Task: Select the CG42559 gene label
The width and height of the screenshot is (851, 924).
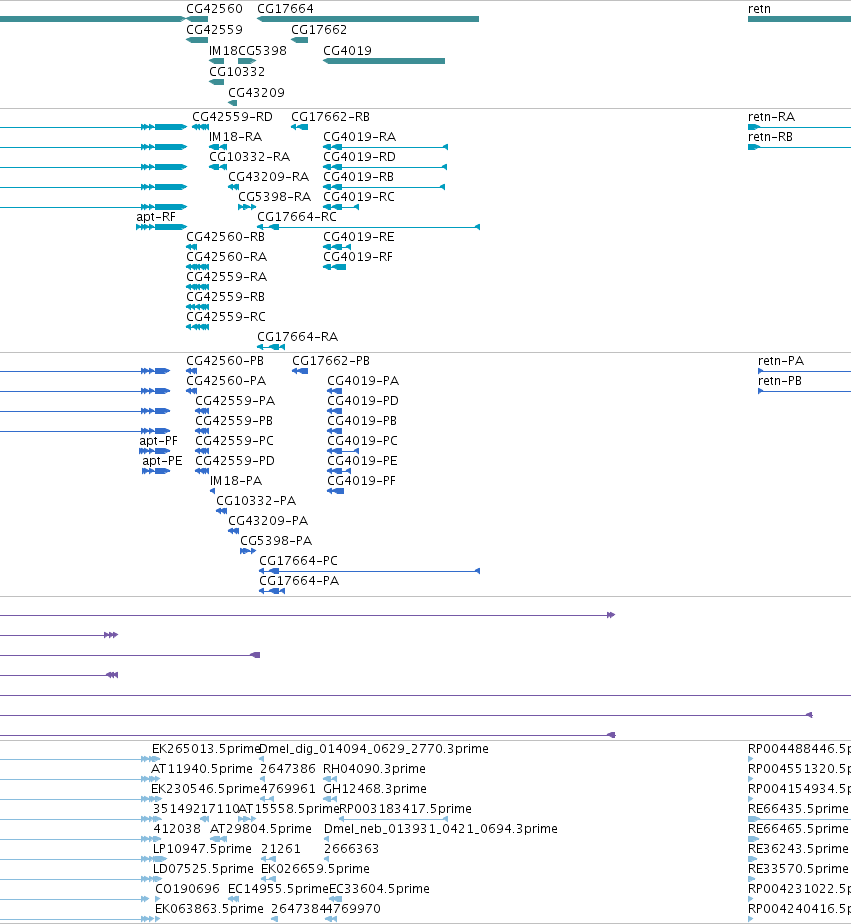Action: (214, 29)
